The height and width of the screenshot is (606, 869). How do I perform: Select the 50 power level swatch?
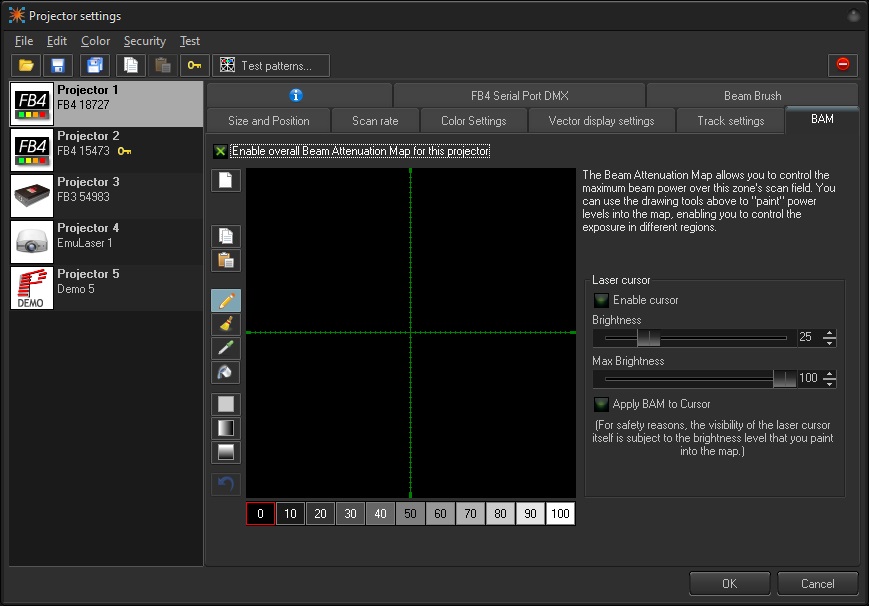point(410,514)
